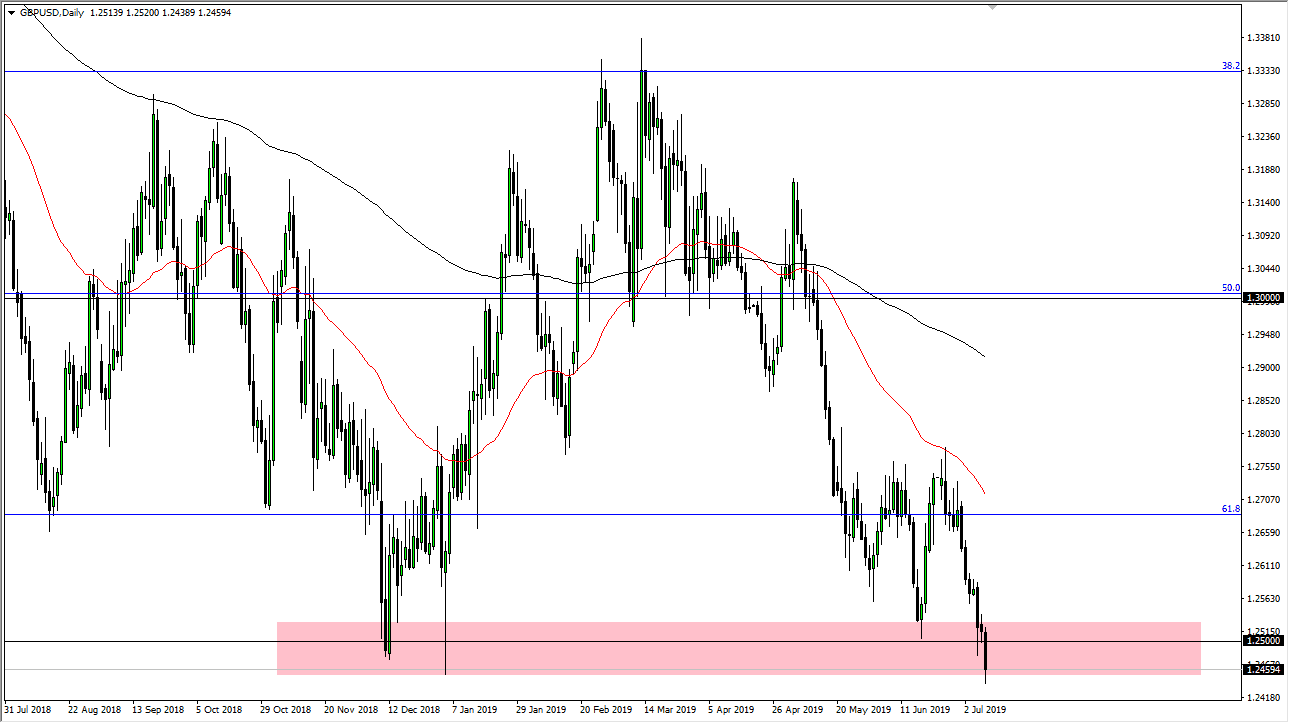Image resolution: width=1289 pixels, height=723 pixels.
Task: Click the 31 Jul 2018 date label
Action: point(27,709)
